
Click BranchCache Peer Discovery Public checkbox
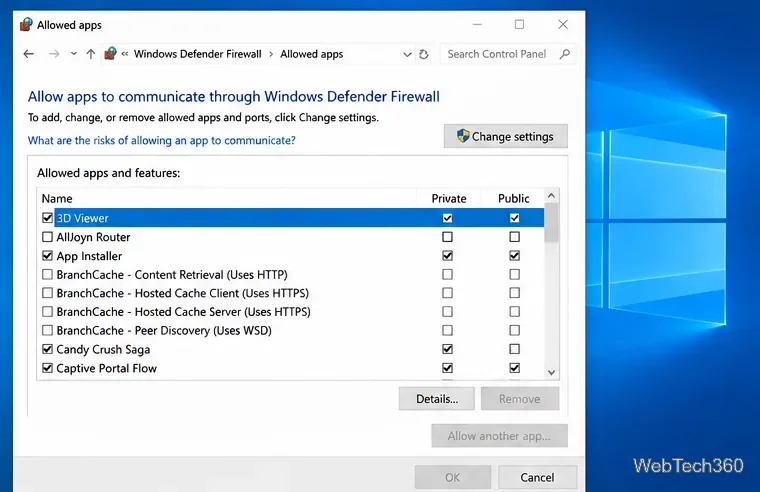coord(515,330)
